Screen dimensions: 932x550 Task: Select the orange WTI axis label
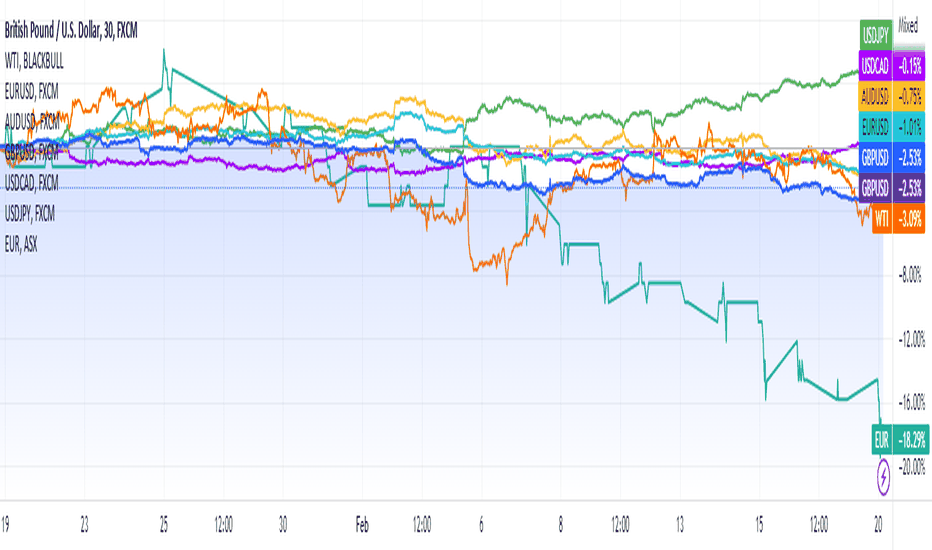tap(898, 218)
